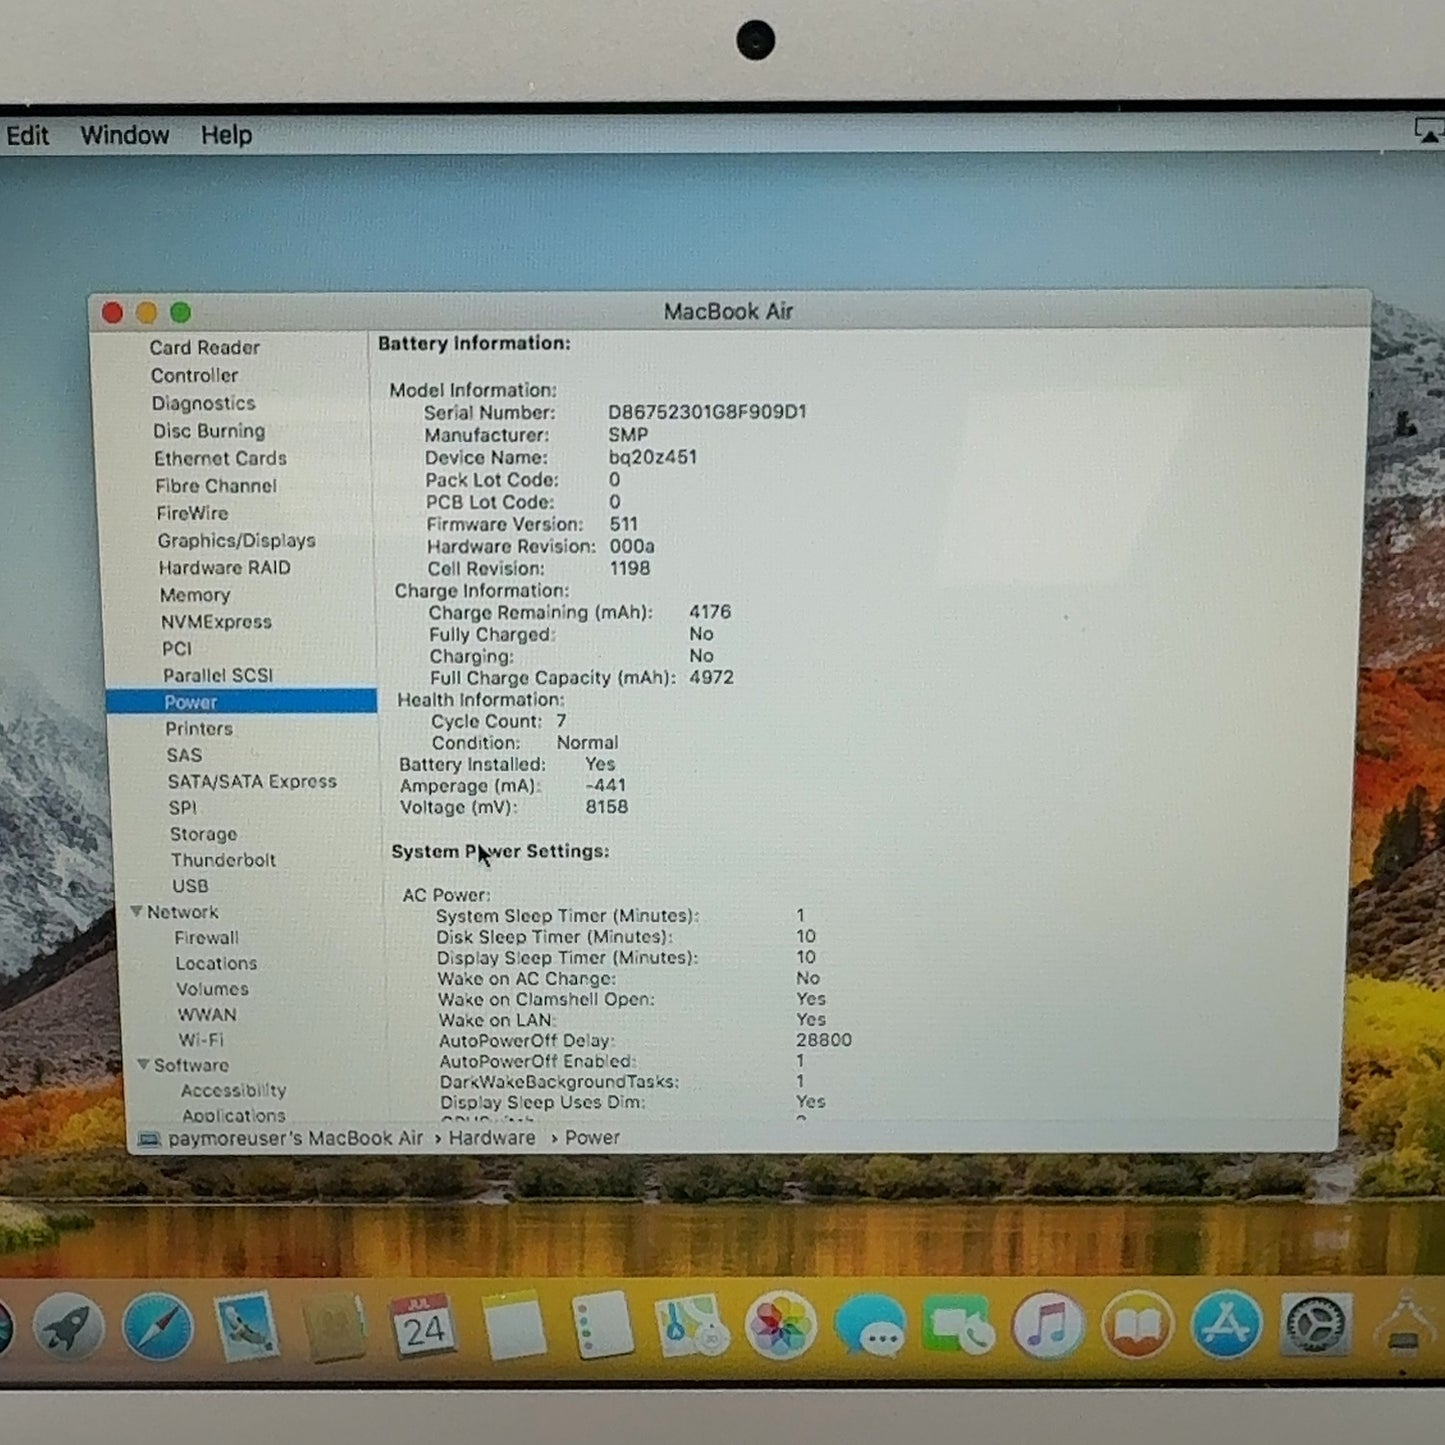This screenshot has height=1445, width=1445.
Task: Collapse the Network section in sidebar
Action: coord(137,911)
